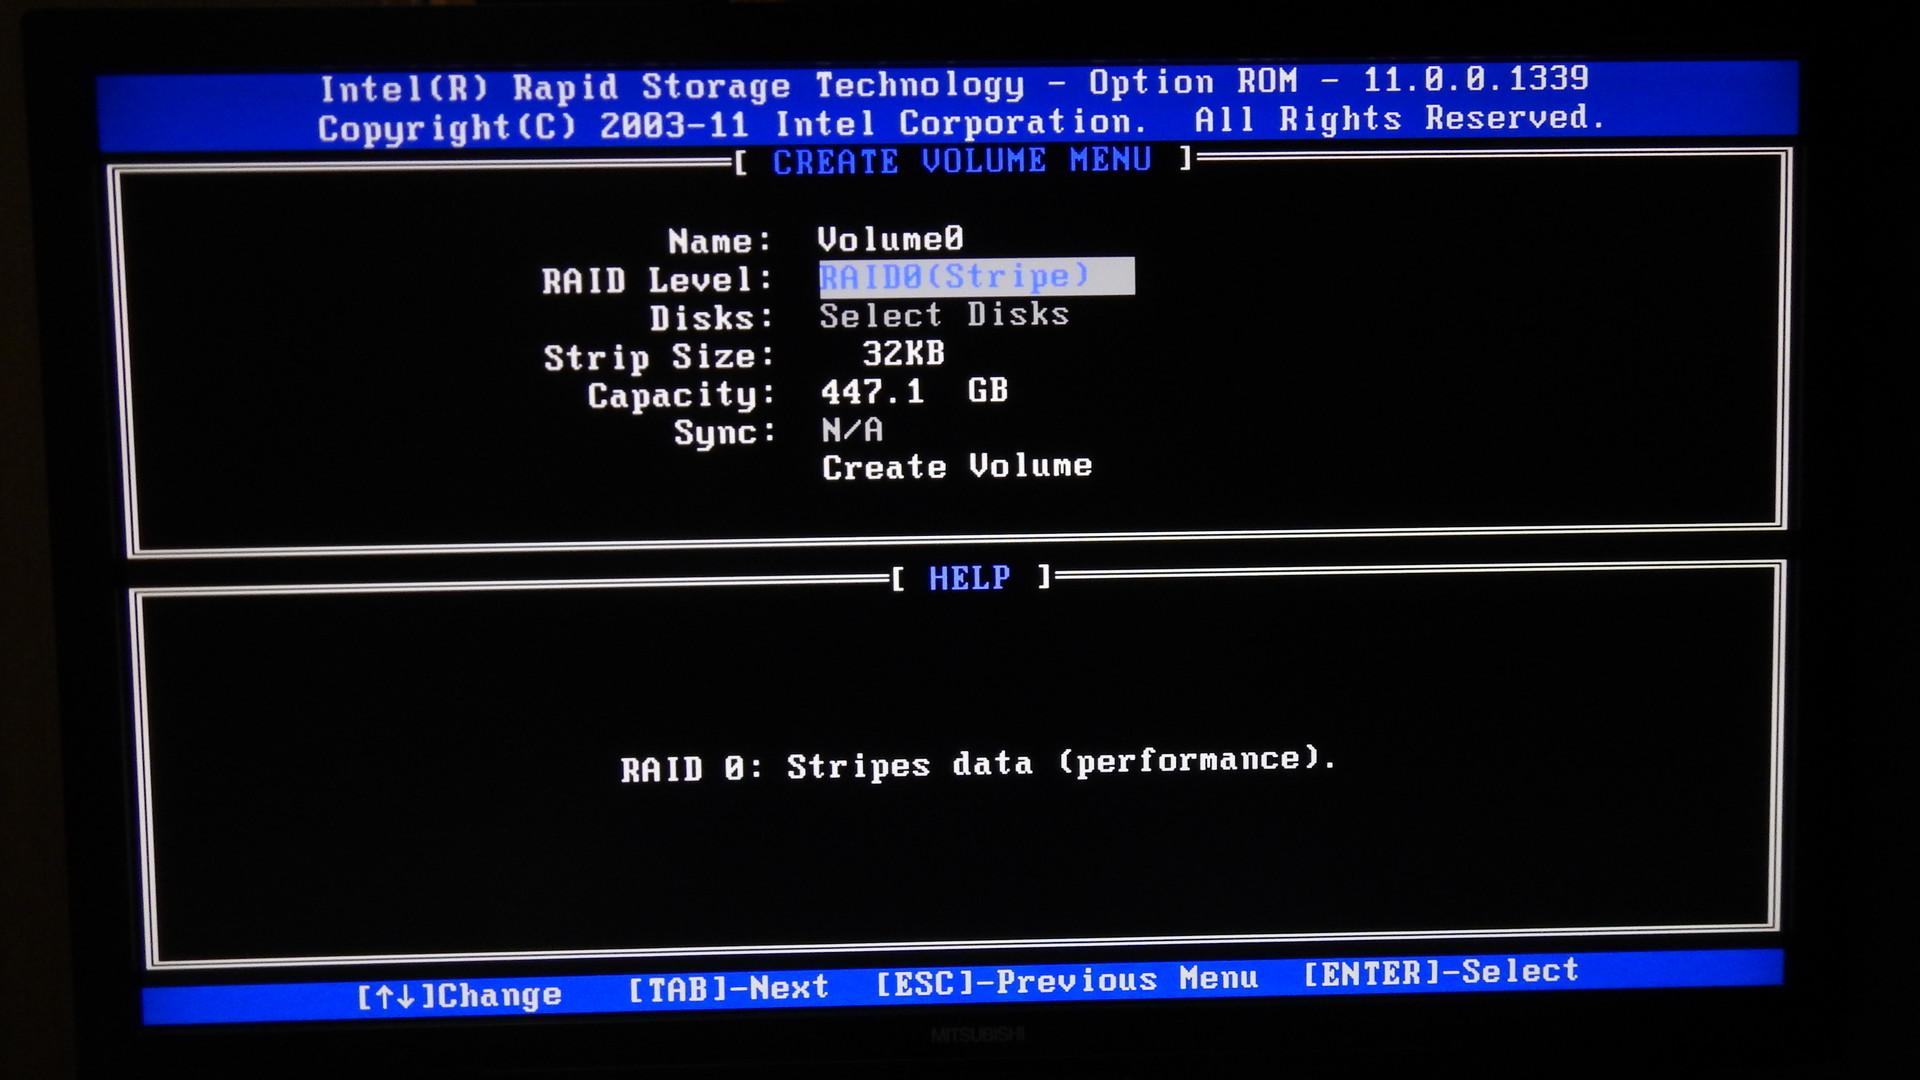Click the Copyright Intel Corporation line
The height and width of the screenshot is (1080, 1920).
(x=961, y=123)
